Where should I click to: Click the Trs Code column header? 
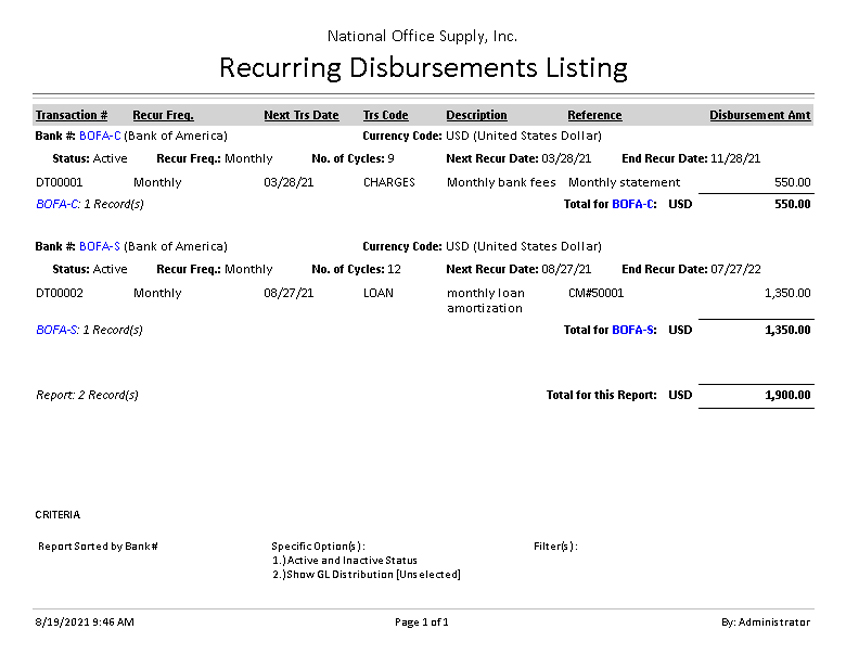pyautogui.click(x=385, y=115)
